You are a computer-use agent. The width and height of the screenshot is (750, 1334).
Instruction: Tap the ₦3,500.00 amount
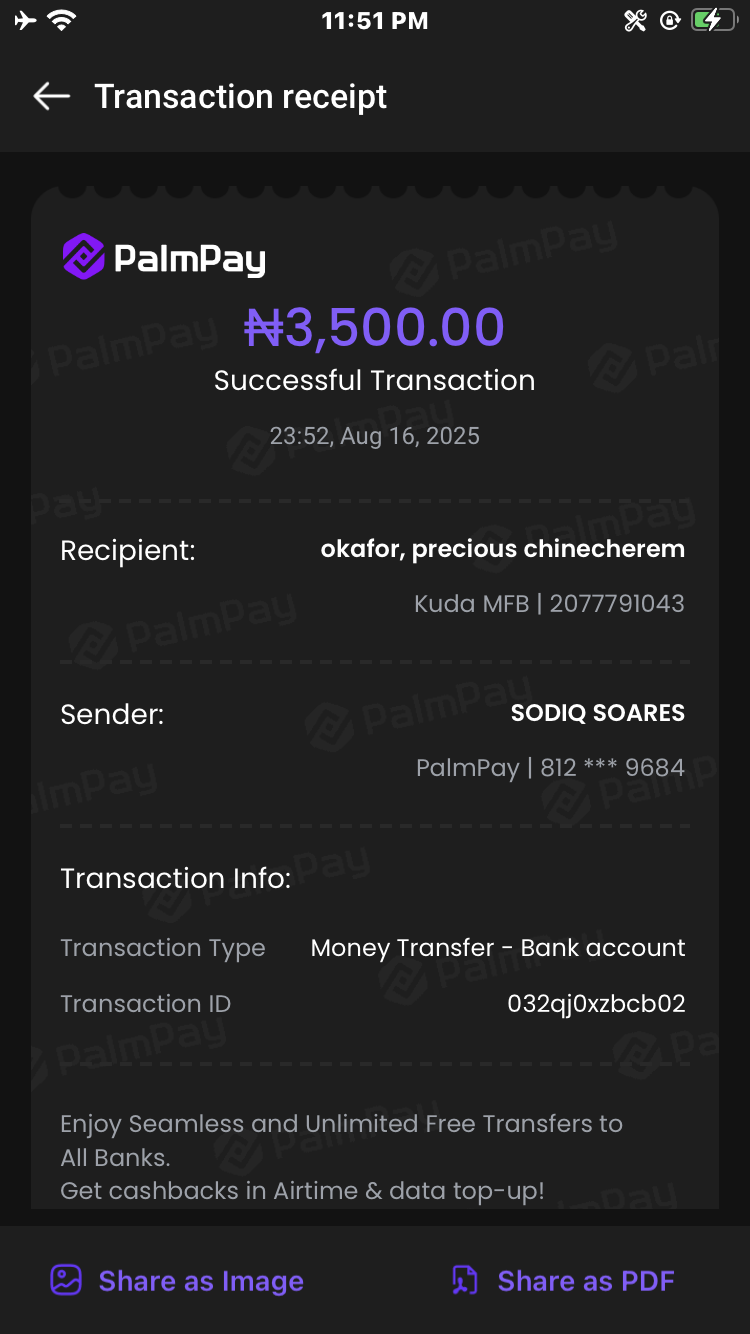click(x=375, y=327)
